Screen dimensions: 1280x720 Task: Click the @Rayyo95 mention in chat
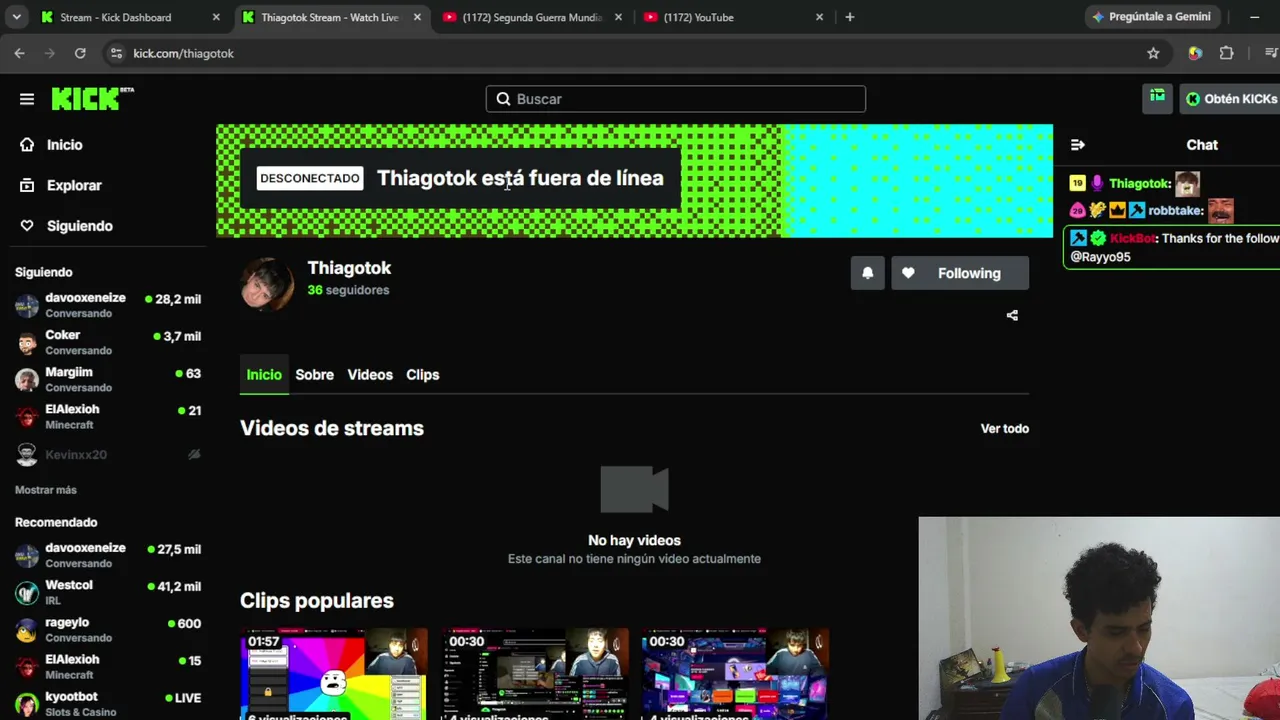pos(1101,257)
